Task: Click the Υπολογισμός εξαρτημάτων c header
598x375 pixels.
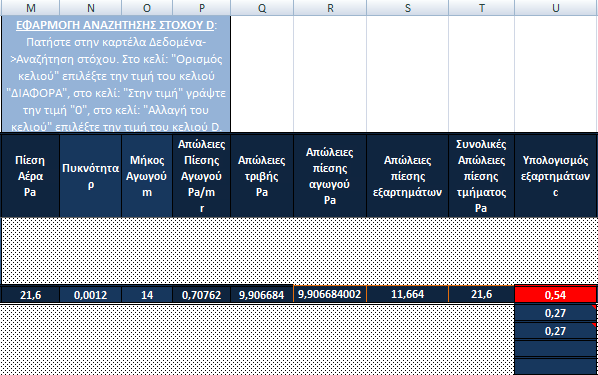Action: [x=556, y=176]
